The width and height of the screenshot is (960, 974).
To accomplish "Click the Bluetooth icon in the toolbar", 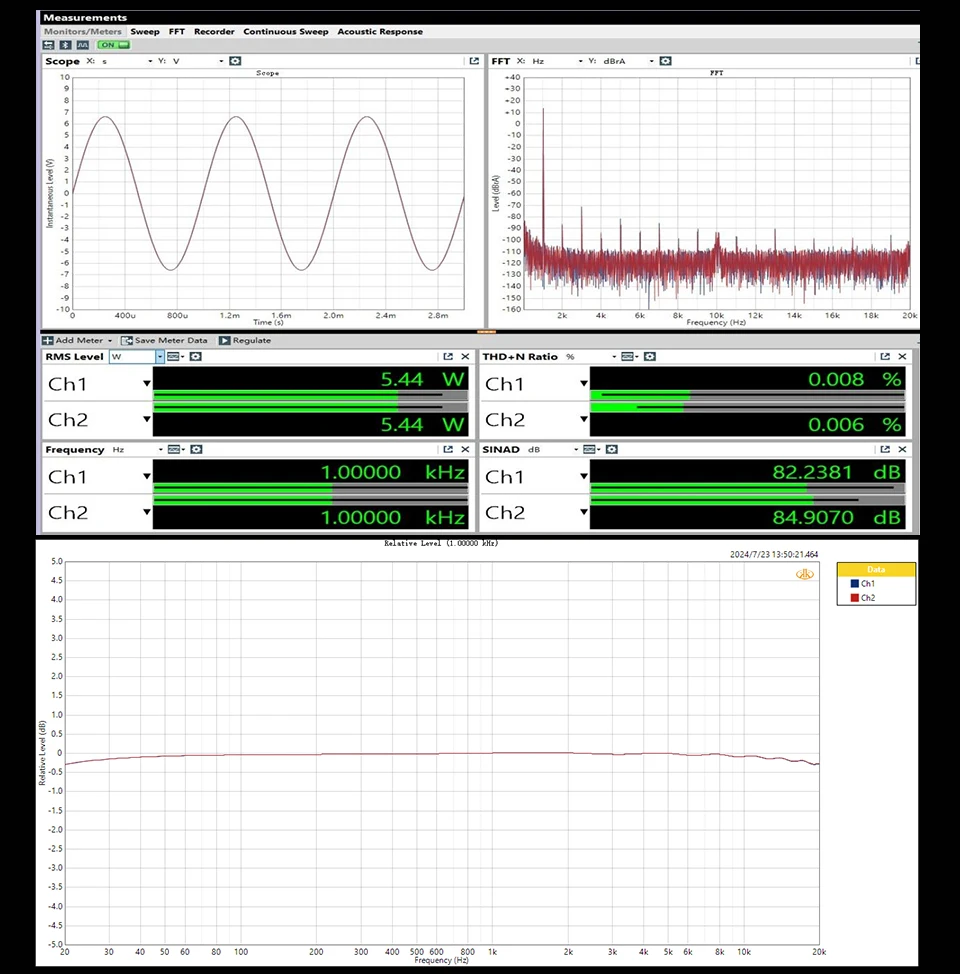I will 65,45.
